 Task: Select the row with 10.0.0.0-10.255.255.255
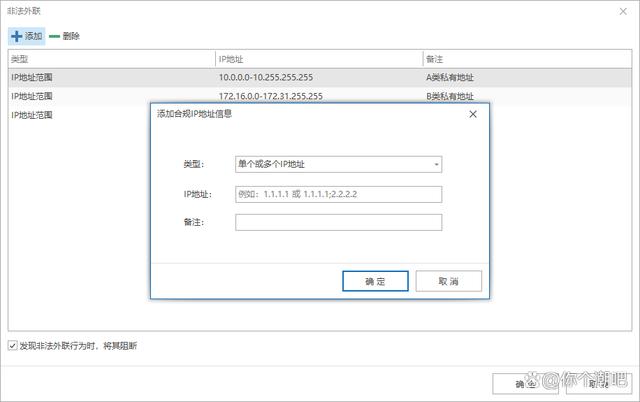coord(320,78)
